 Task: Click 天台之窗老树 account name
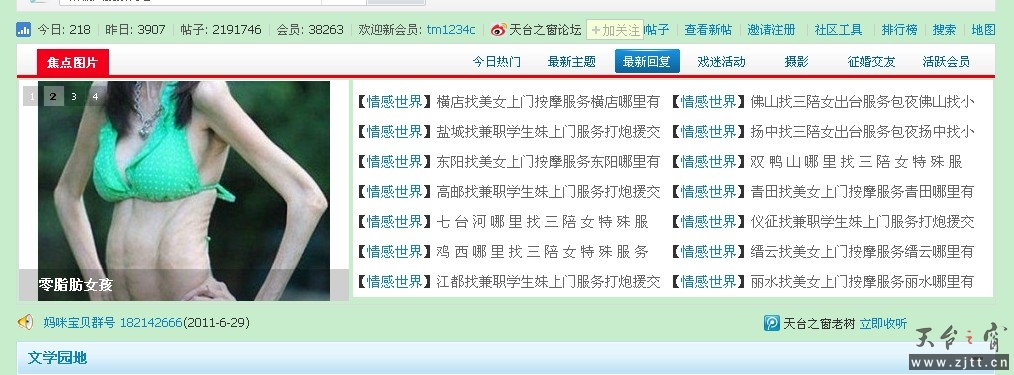(x=819, y=323)
